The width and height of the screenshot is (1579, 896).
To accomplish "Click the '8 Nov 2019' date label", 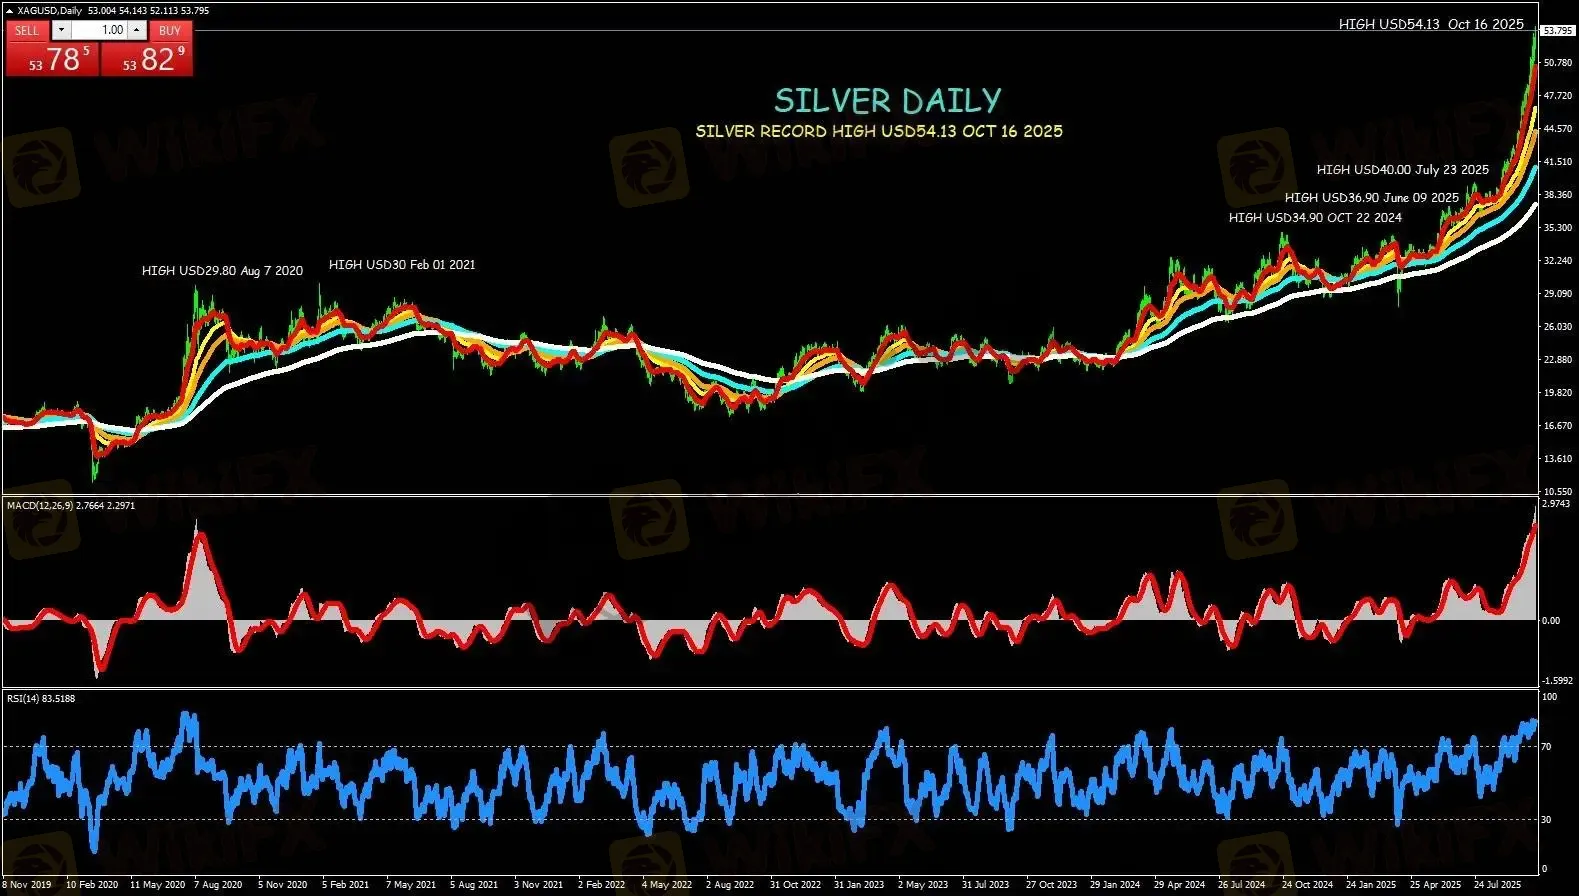I will tap(26, 885).
